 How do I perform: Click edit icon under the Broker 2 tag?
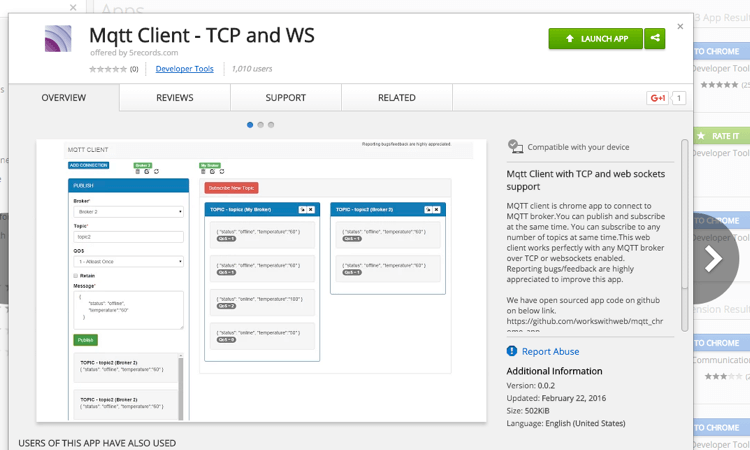[147, 171]
